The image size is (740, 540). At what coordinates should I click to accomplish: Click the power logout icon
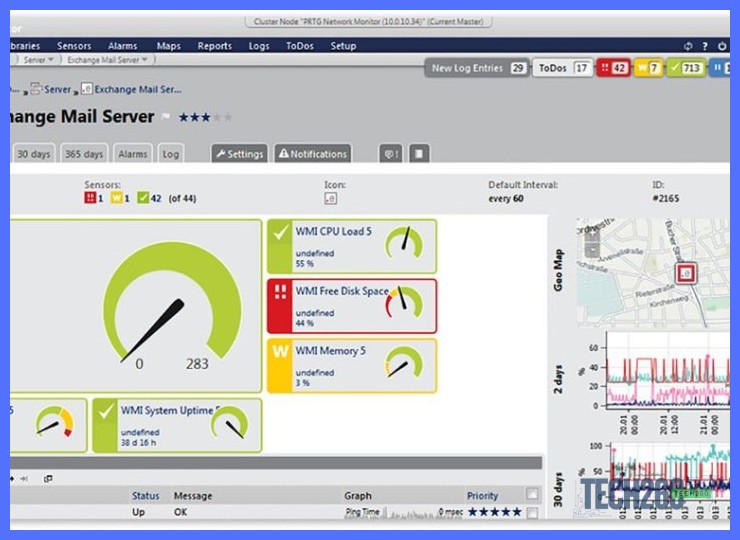(x=722, y=46)
